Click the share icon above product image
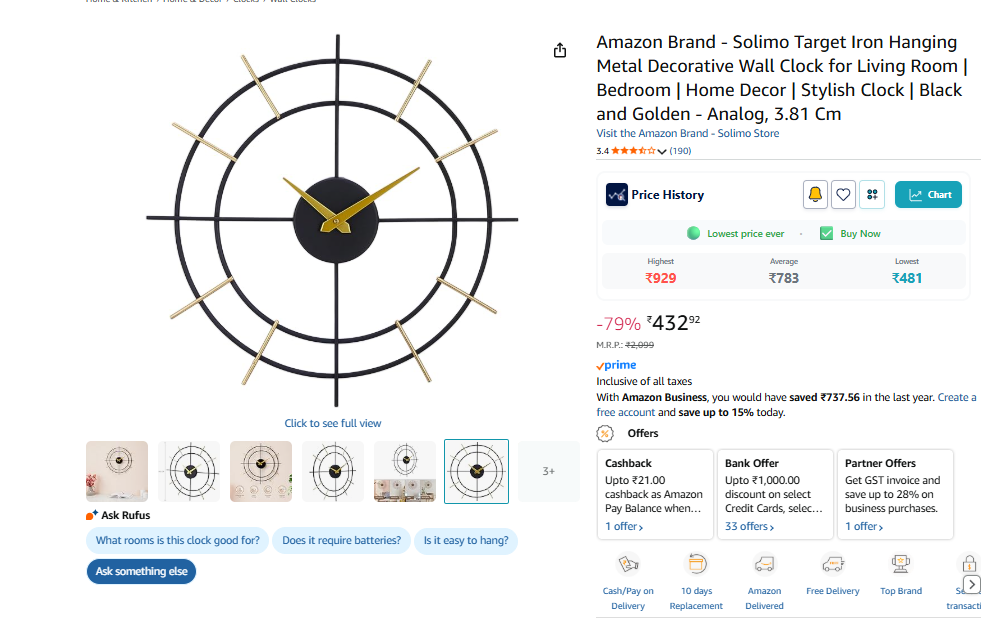This screenshot has height=629, width=996. 560,51
